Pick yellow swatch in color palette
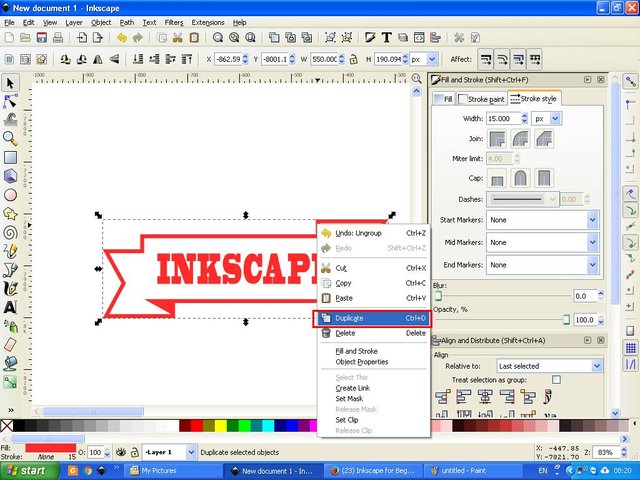Viewport: 640px width, 480px height. (221, 426)
